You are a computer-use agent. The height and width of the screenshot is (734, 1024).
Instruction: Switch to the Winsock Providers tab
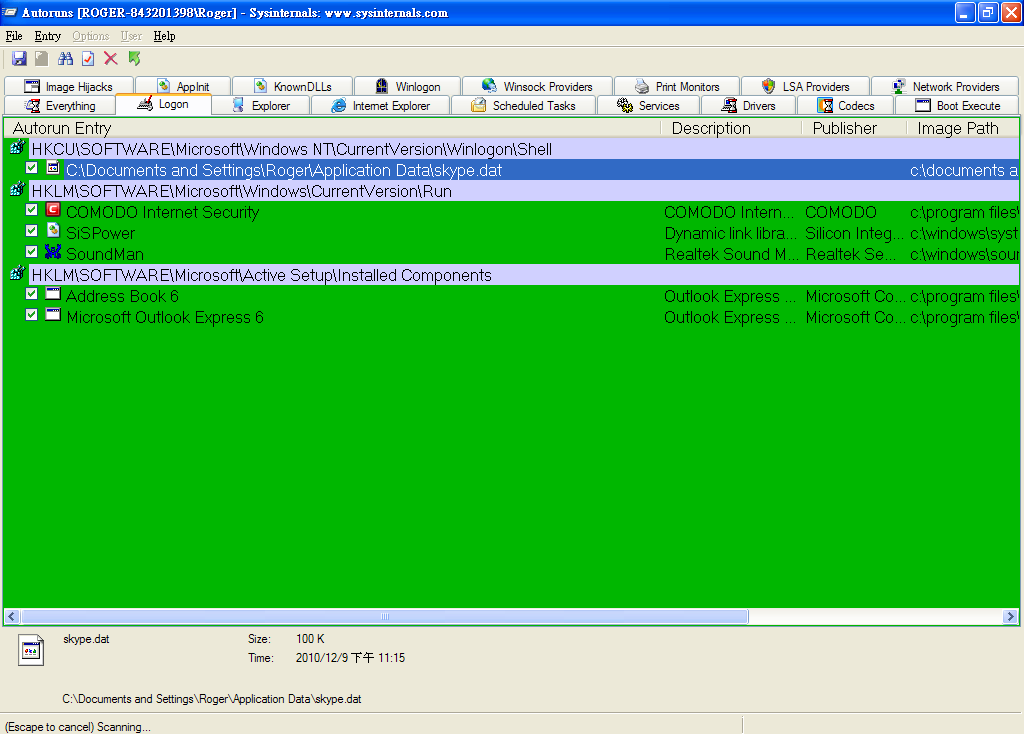click(x=537, y=86)
